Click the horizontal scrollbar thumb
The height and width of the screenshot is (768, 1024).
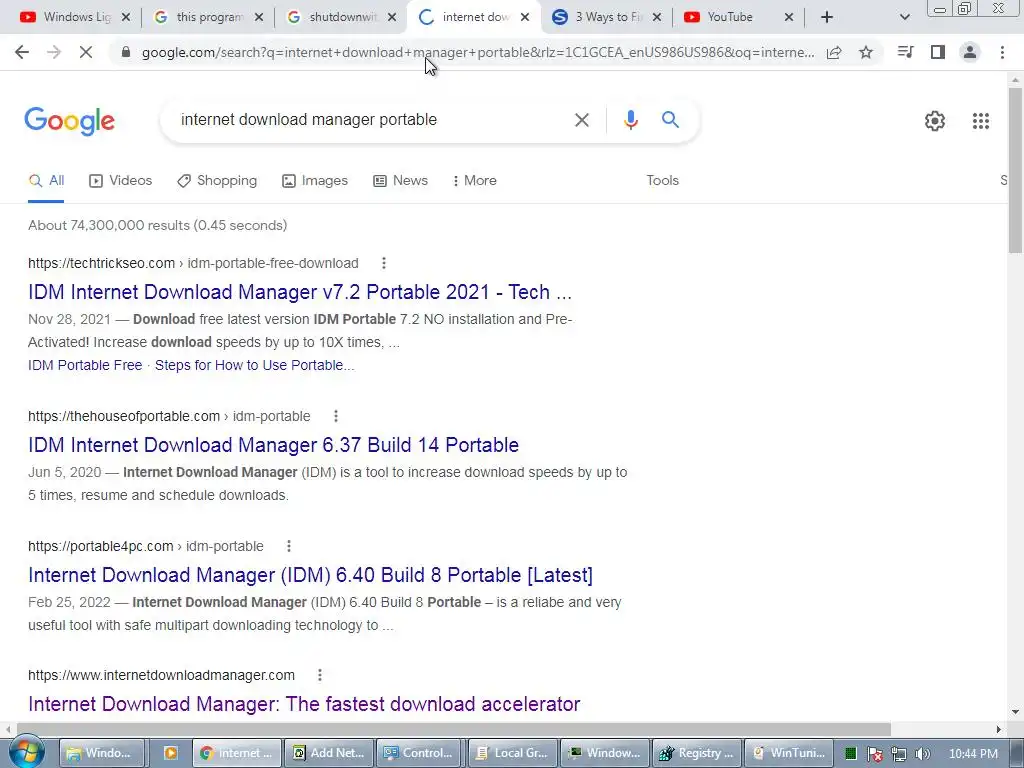[x=454, y=729]
